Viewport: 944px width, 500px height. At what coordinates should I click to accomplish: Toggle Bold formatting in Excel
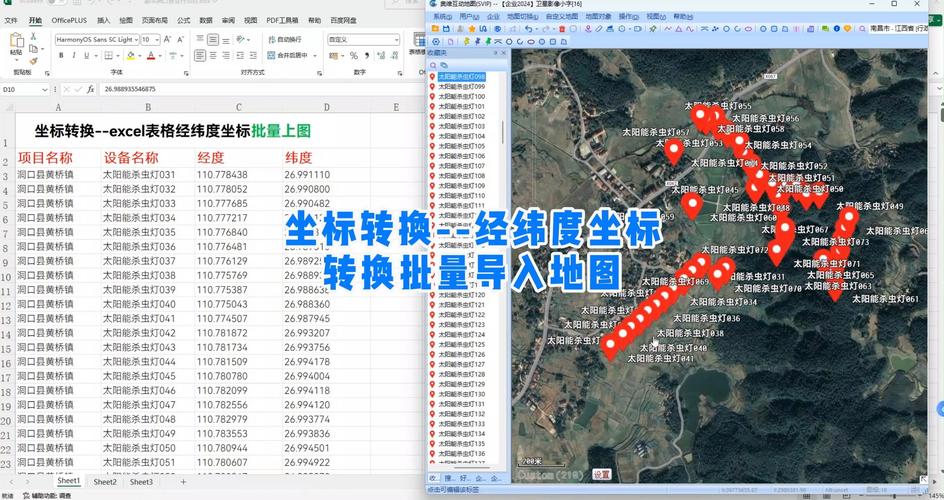pyautogui.click(x=61, y=55)
